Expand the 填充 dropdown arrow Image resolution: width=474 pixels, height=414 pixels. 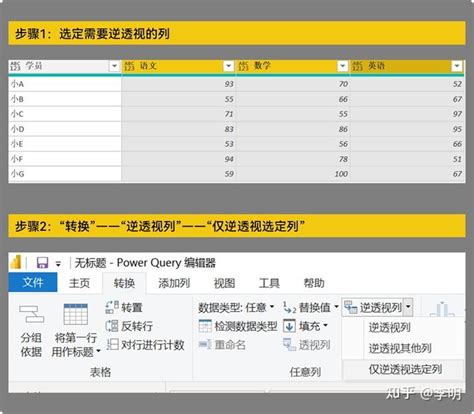[325, 325]
